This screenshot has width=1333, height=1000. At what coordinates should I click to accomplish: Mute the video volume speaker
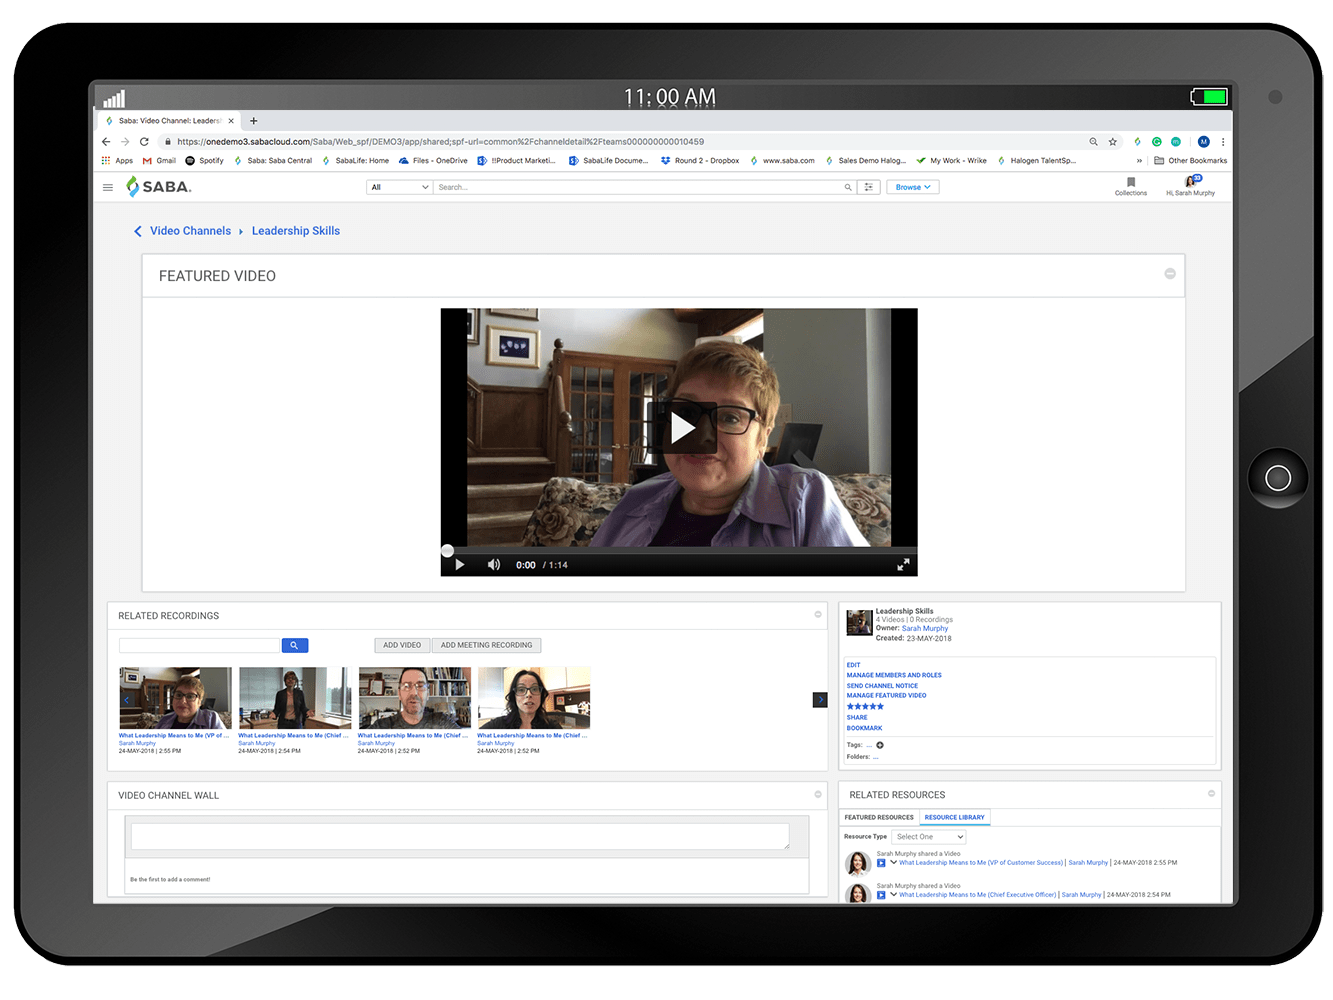point(493,565)
